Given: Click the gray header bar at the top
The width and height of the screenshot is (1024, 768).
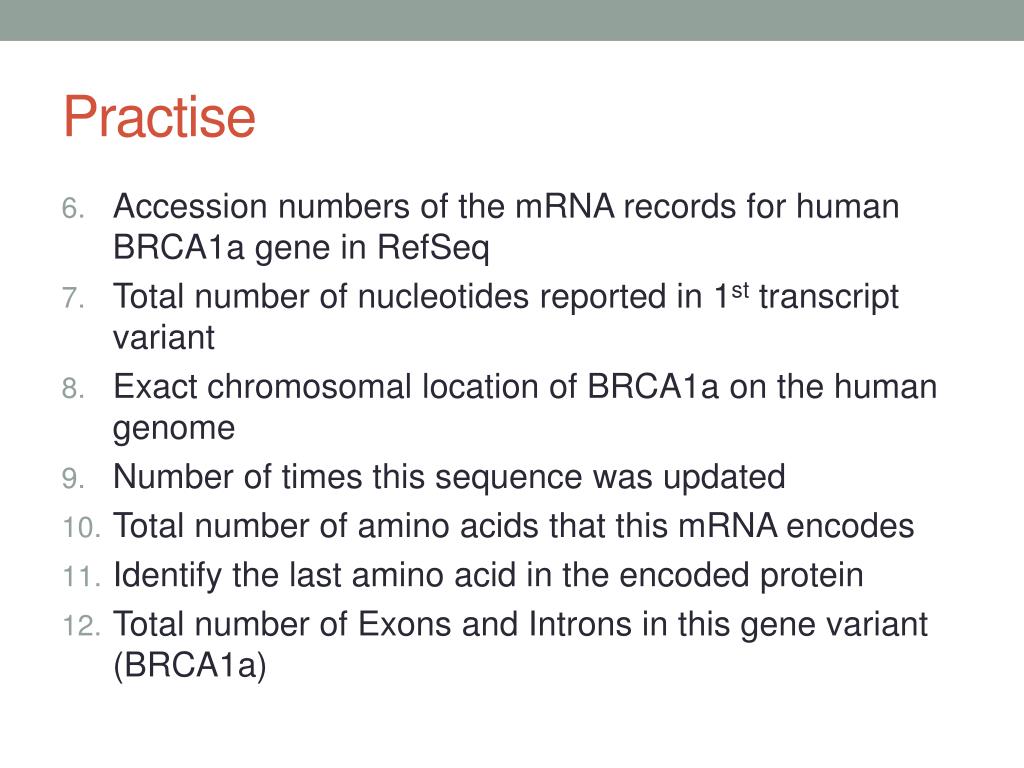Looking at the screenshot, I should [512, 20].
